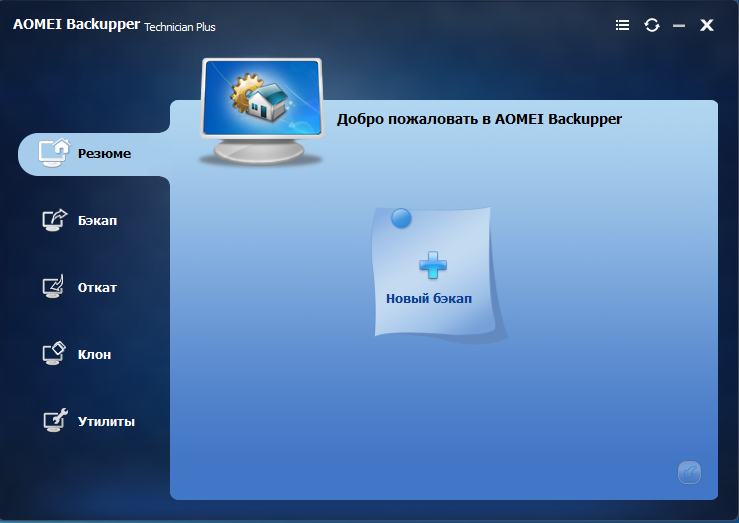Click the welcome monitor house image
Screen dimensions: 739x523
(262, 112)
